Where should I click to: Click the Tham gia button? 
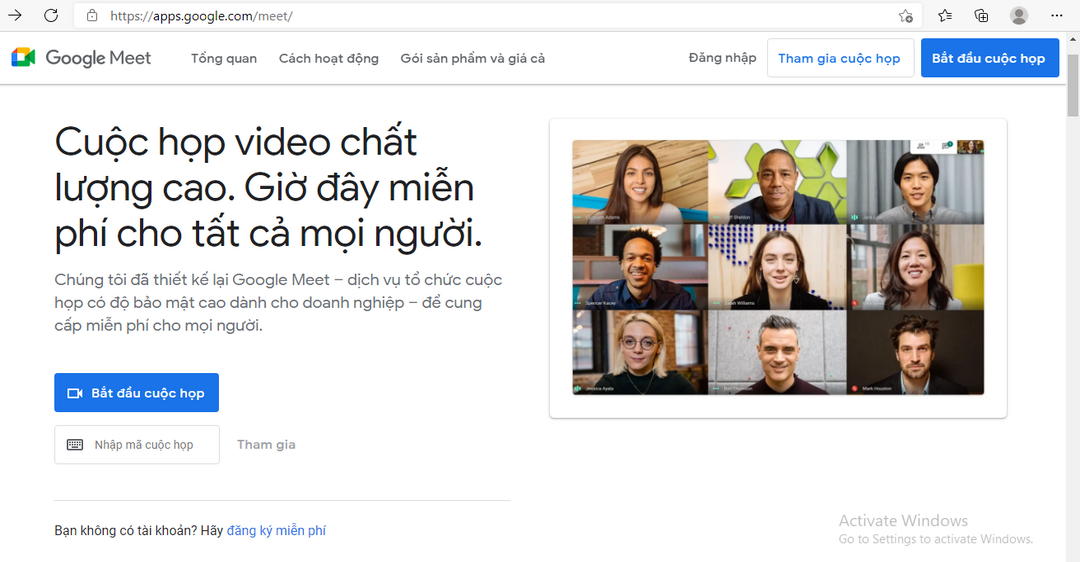pyautogui.click(x=267, y=444)
